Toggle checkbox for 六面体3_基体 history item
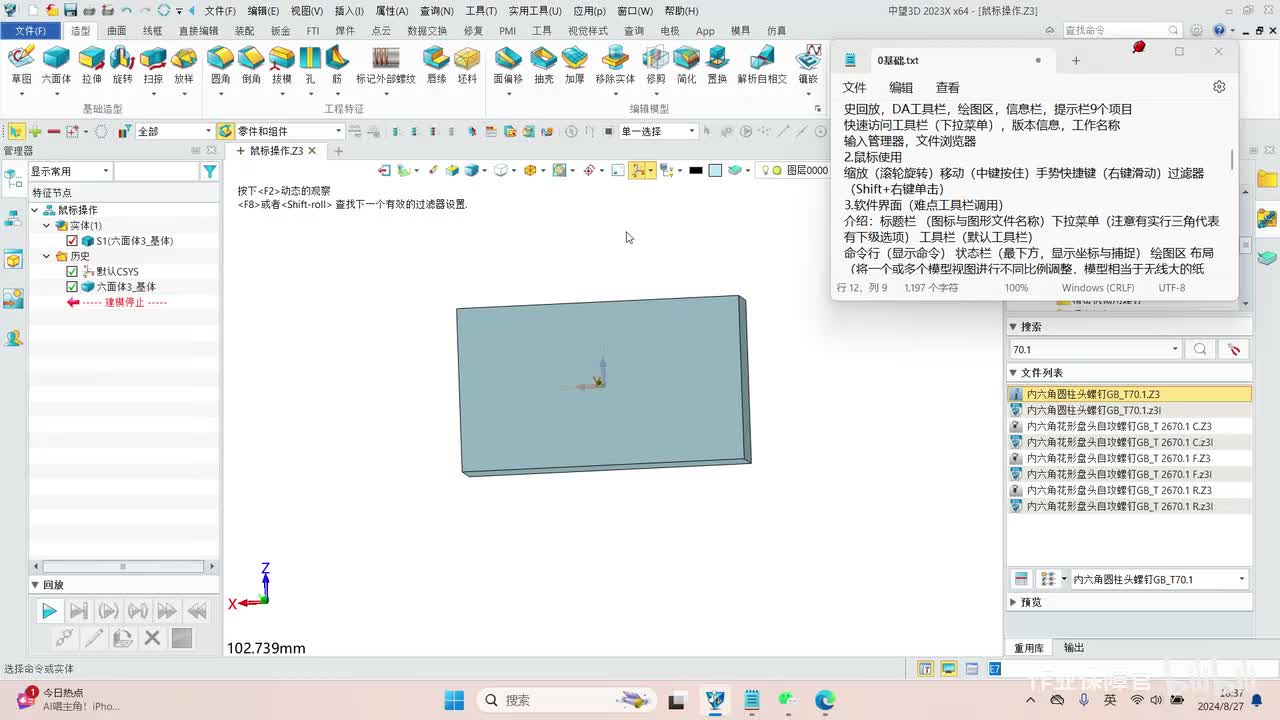The height and width of the screenshot is (720, 1280). pos(72,287)
